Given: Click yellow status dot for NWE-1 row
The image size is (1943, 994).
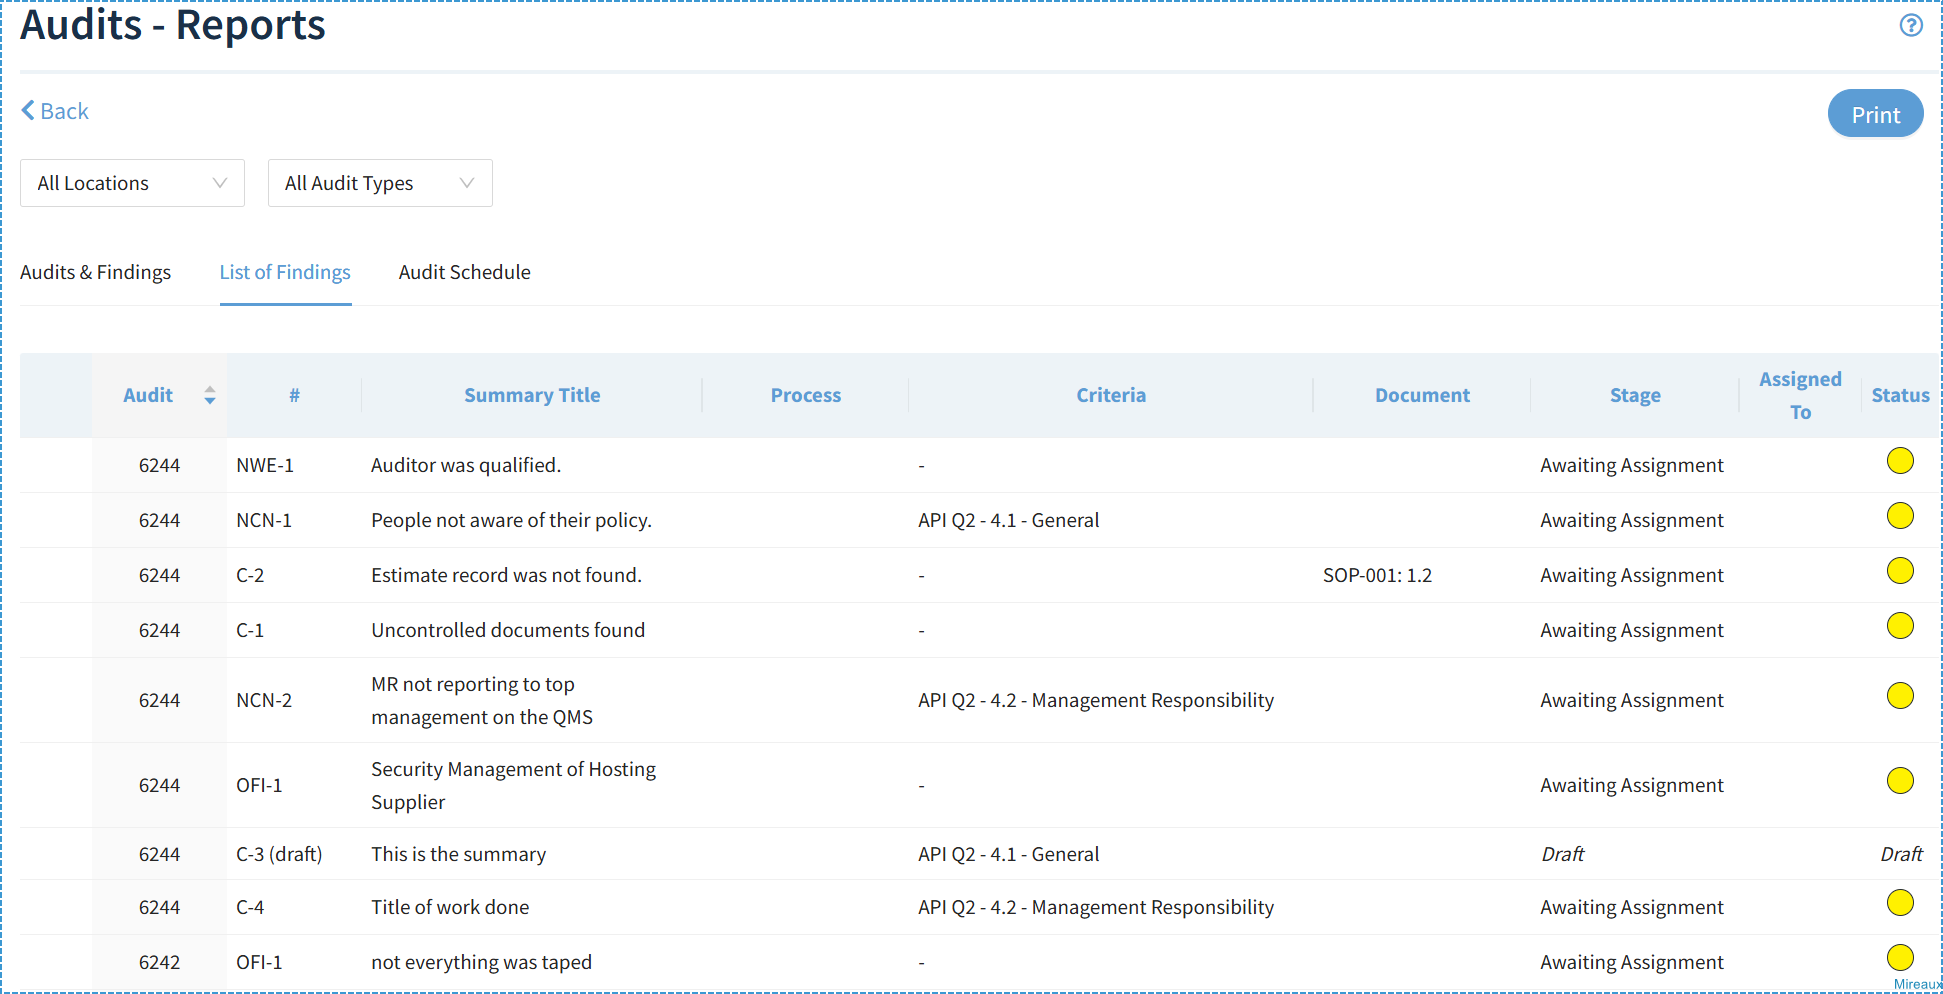Looking at the screenshot, I should click(x=1900, y=461).
